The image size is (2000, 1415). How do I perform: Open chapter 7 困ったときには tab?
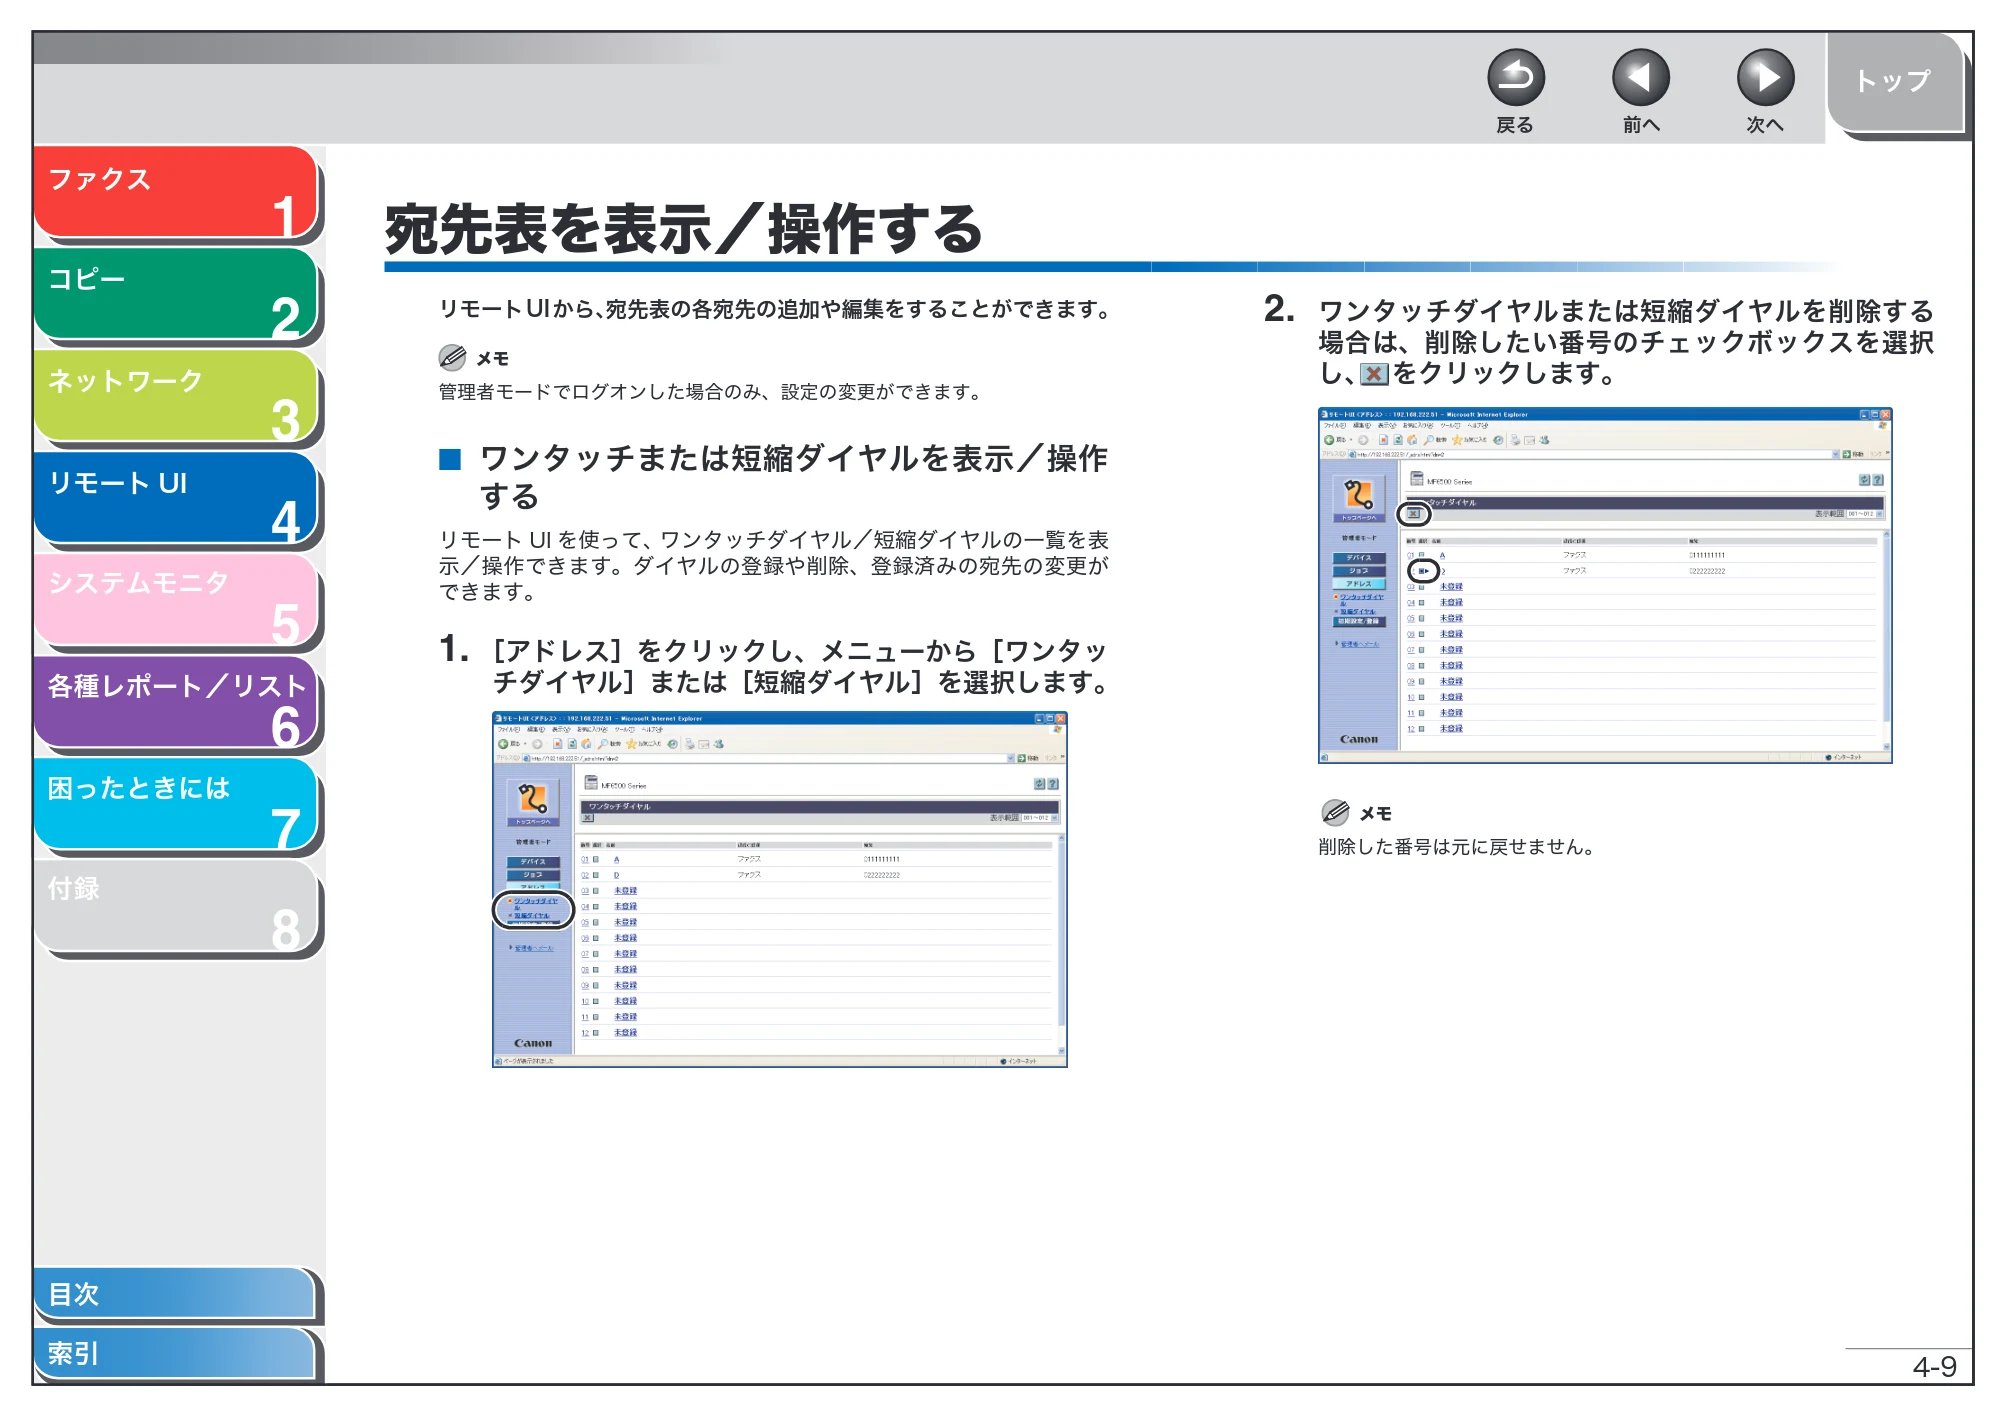click(x=176, y=803)
